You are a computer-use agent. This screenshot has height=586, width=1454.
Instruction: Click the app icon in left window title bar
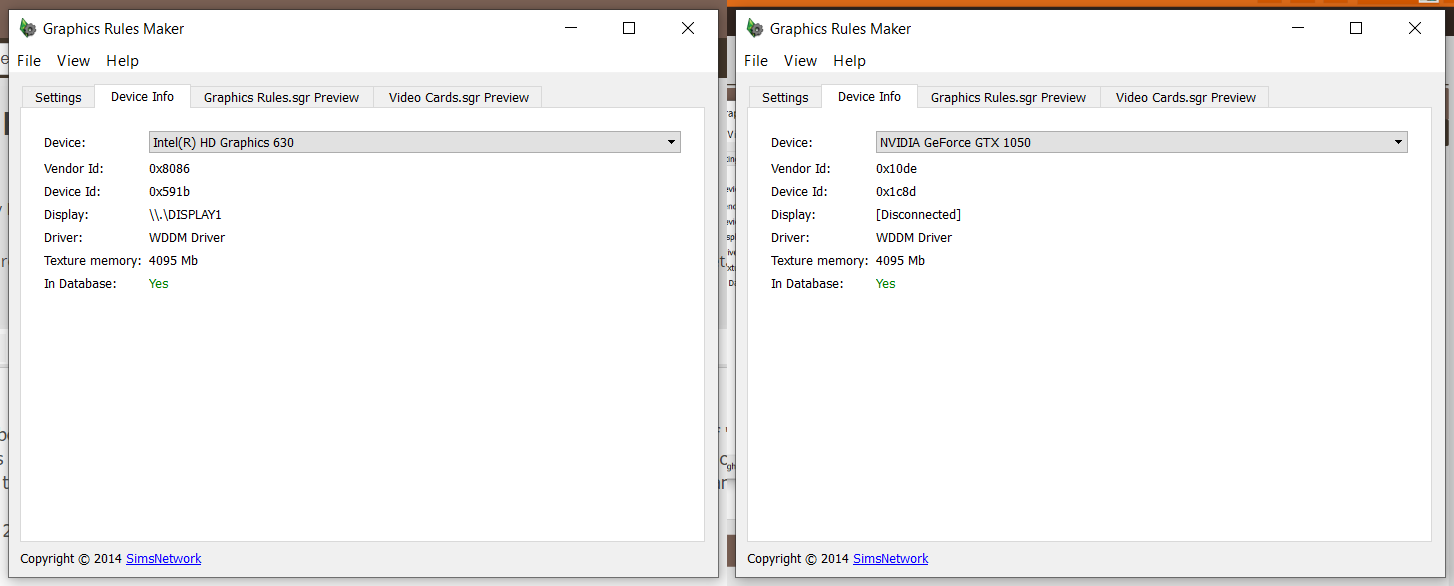point(28,28)
